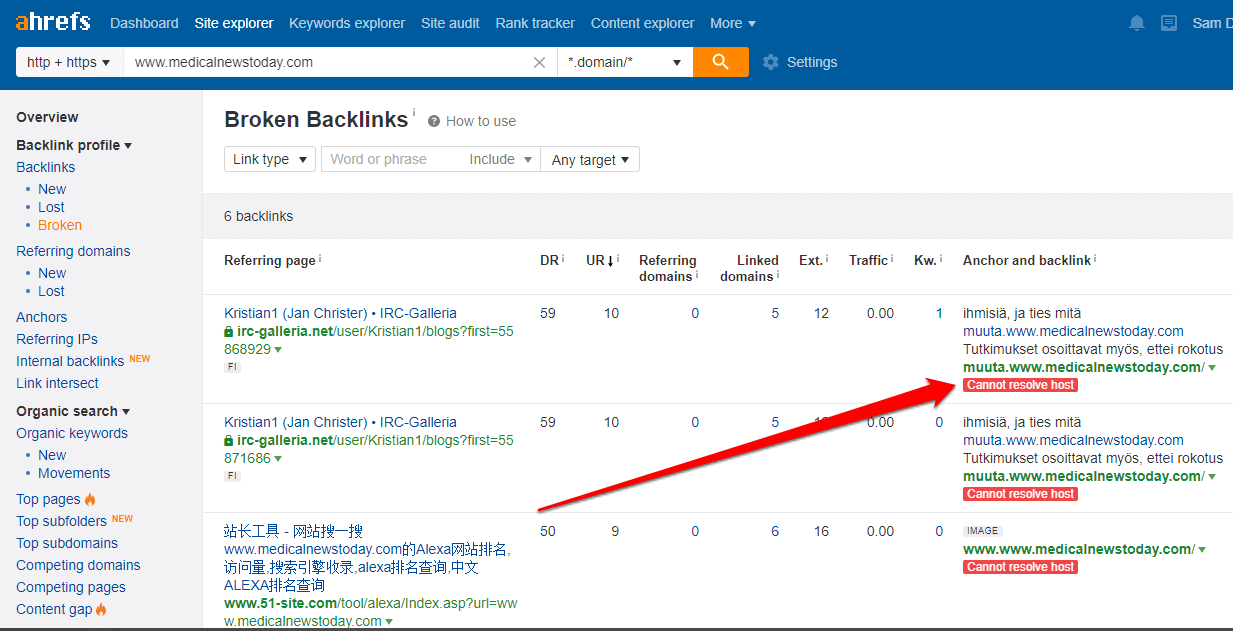
Task: Open Overview in the sidebar
Action: point(47,117)
